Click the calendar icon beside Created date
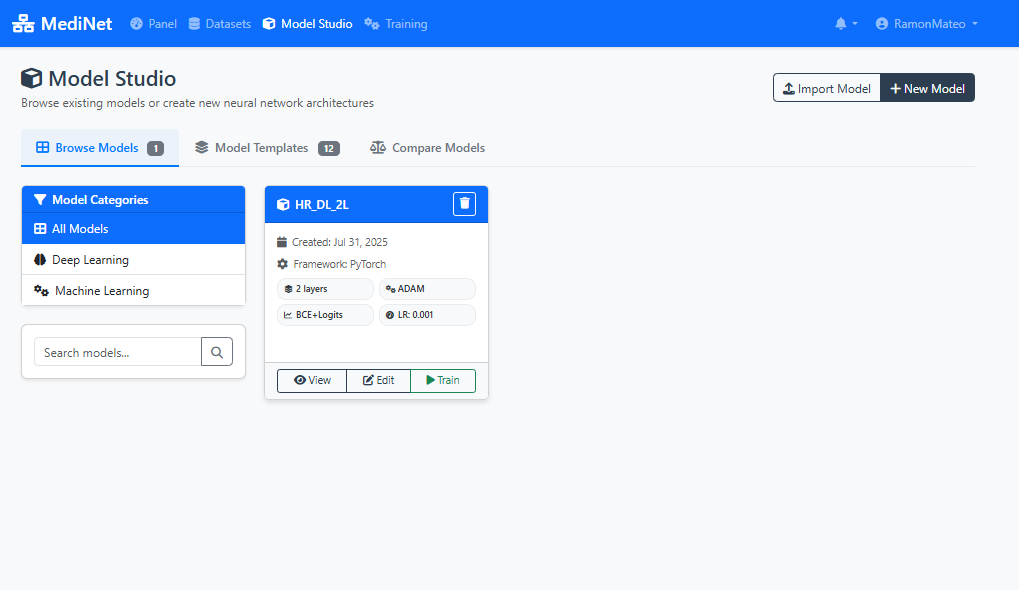This screenshot has width=1019, height=590. [281, 241]
